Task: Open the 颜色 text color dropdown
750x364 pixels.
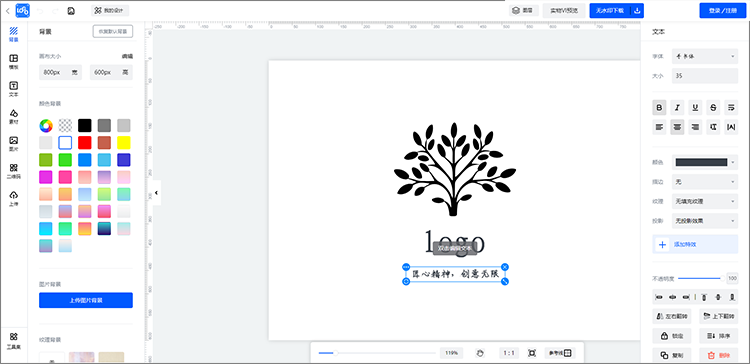Action: (x=705, y=162)
